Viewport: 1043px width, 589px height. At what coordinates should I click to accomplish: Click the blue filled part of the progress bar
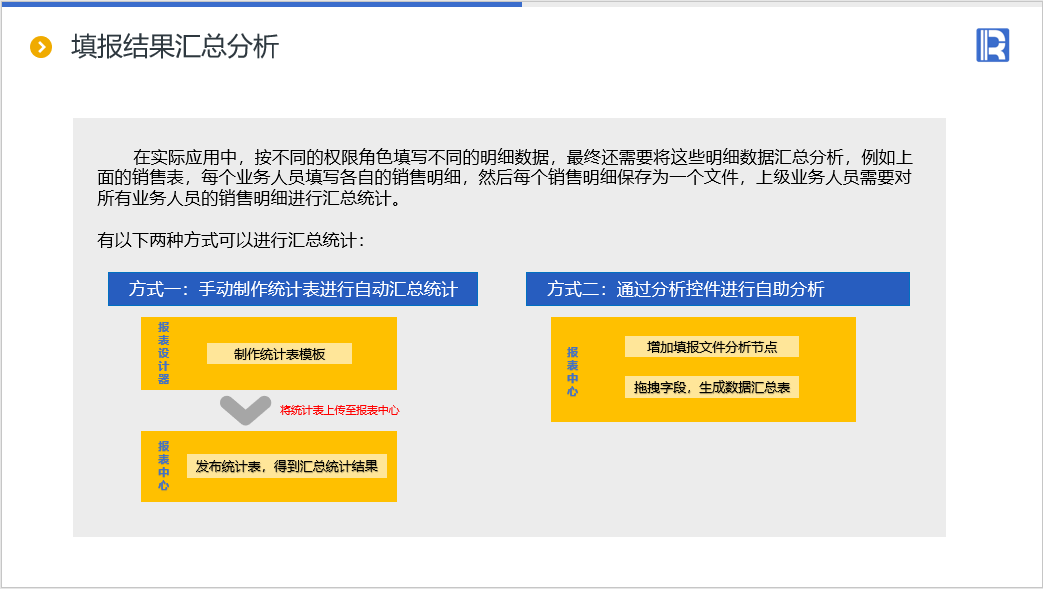tap(260, 3)
